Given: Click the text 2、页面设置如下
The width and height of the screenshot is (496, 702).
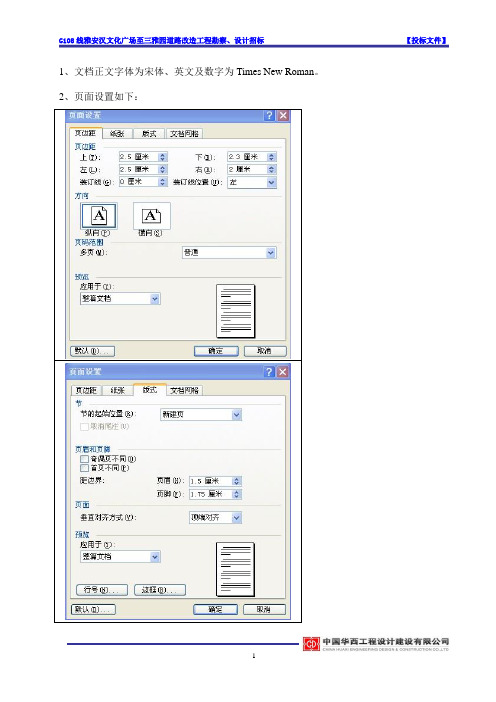Looking at the screenshot, I should click(x=98, y=97).
